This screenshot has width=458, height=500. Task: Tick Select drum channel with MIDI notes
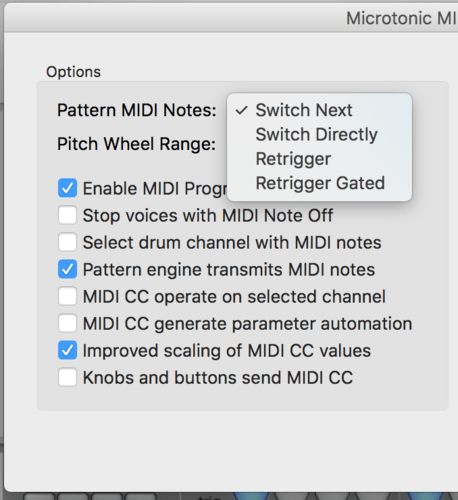(67, 242)
